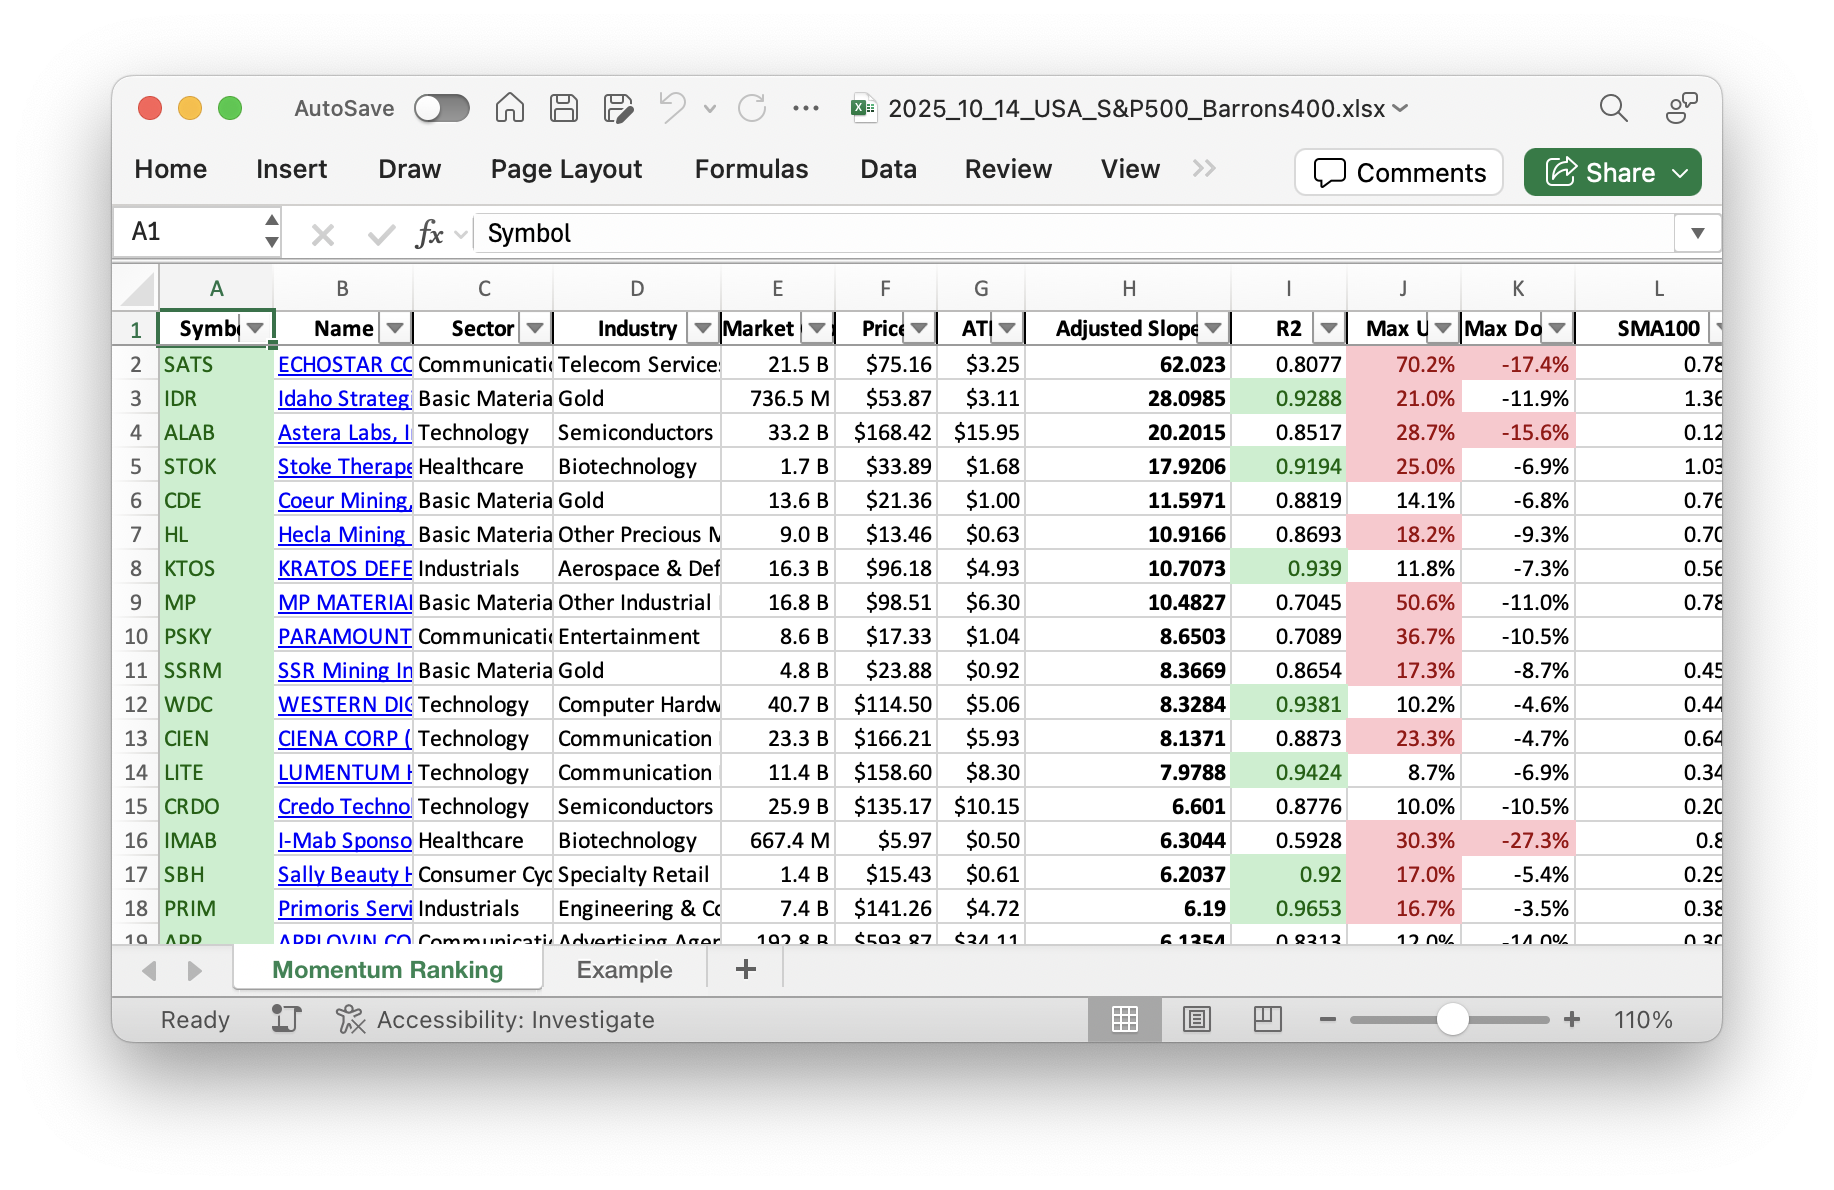Open the share-with-people collaboration icon

pyautogui.click(x=1681, y=108)
